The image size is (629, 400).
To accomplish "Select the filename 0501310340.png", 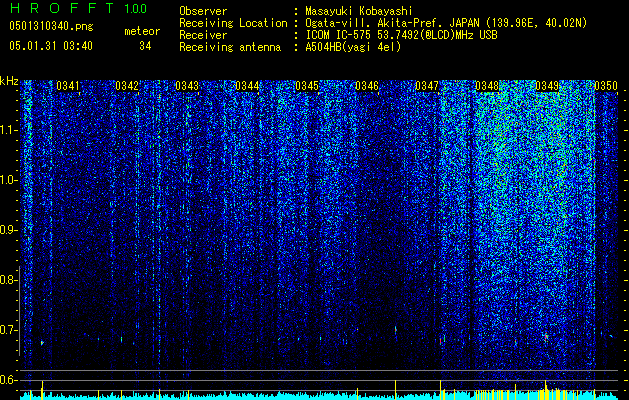I will pos(51,26).
